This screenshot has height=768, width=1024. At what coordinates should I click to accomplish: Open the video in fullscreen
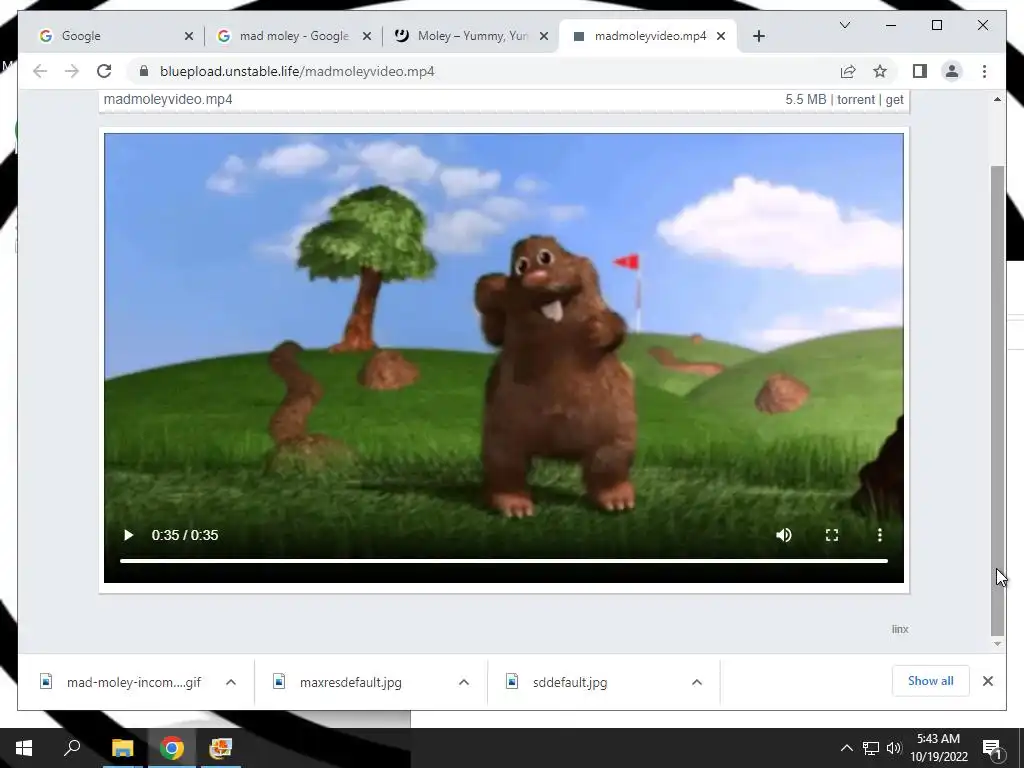(832, 535)
